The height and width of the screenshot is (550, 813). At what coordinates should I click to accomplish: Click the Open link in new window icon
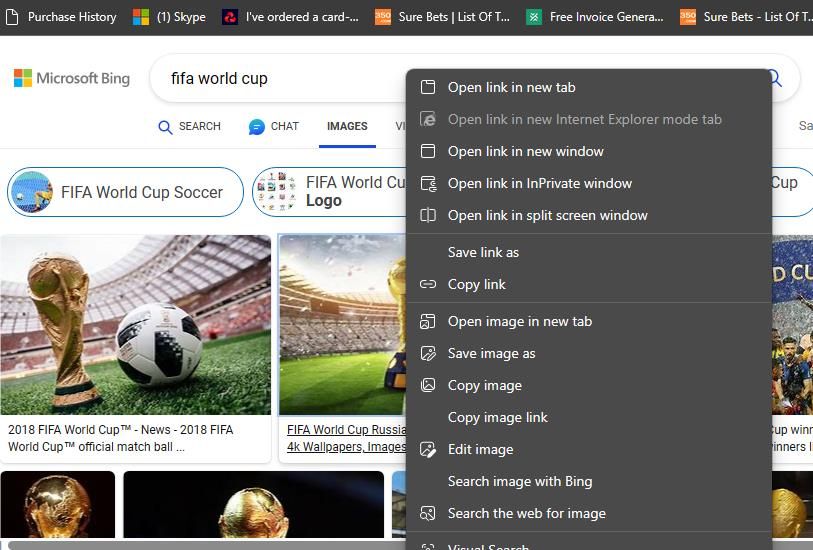pos(428,151)
